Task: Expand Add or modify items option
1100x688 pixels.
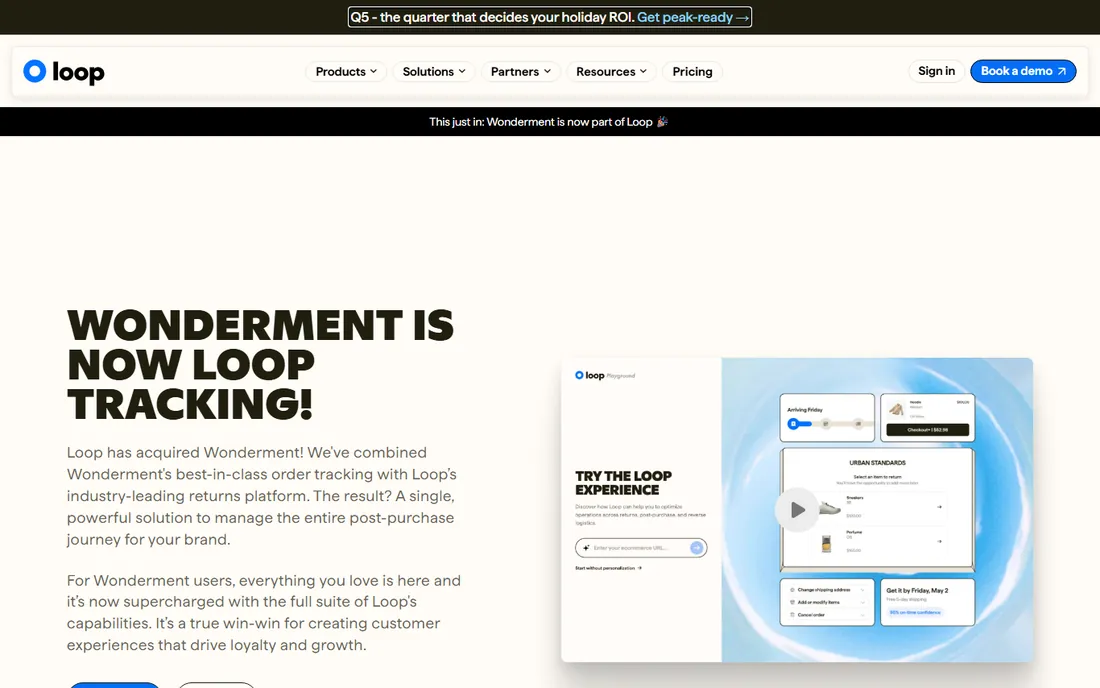Action: coord(828,602)
